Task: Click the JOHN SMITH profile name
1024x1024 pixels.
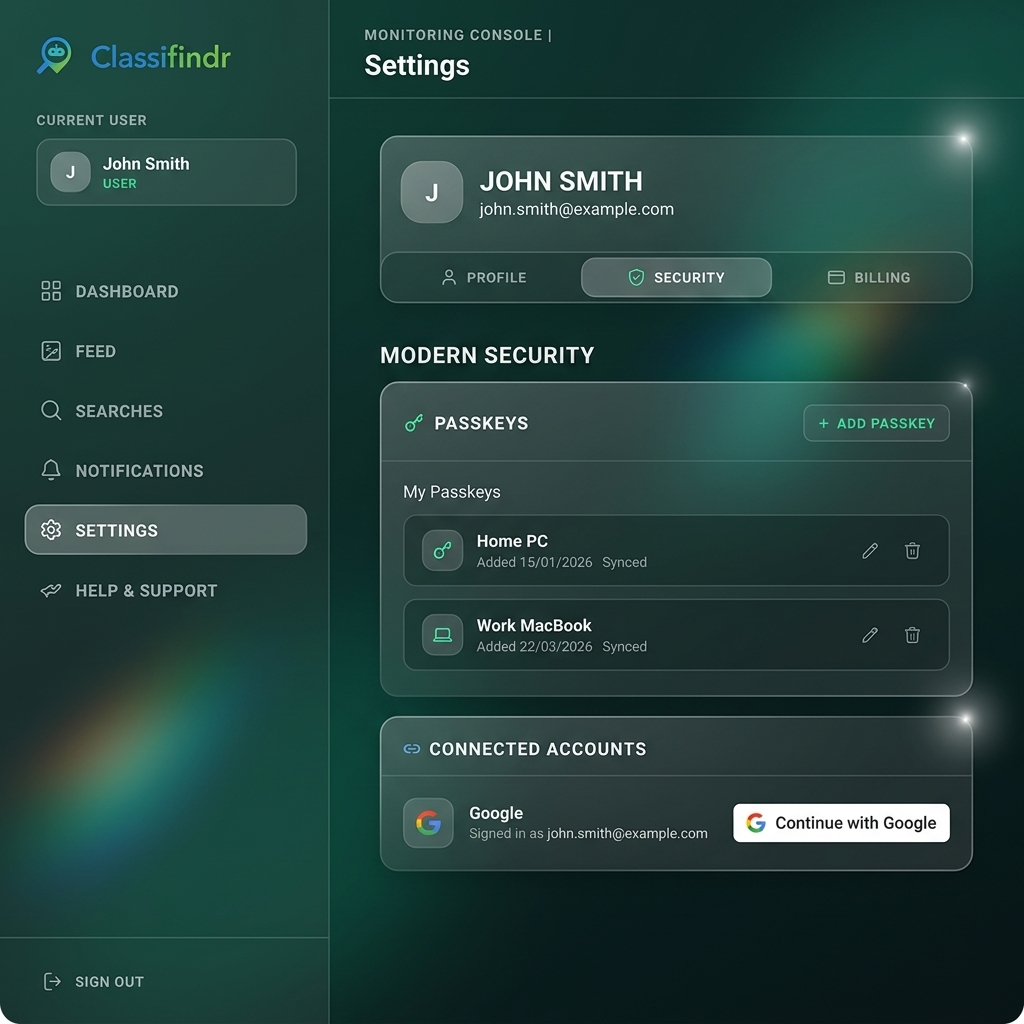Action: coord(561,181)
